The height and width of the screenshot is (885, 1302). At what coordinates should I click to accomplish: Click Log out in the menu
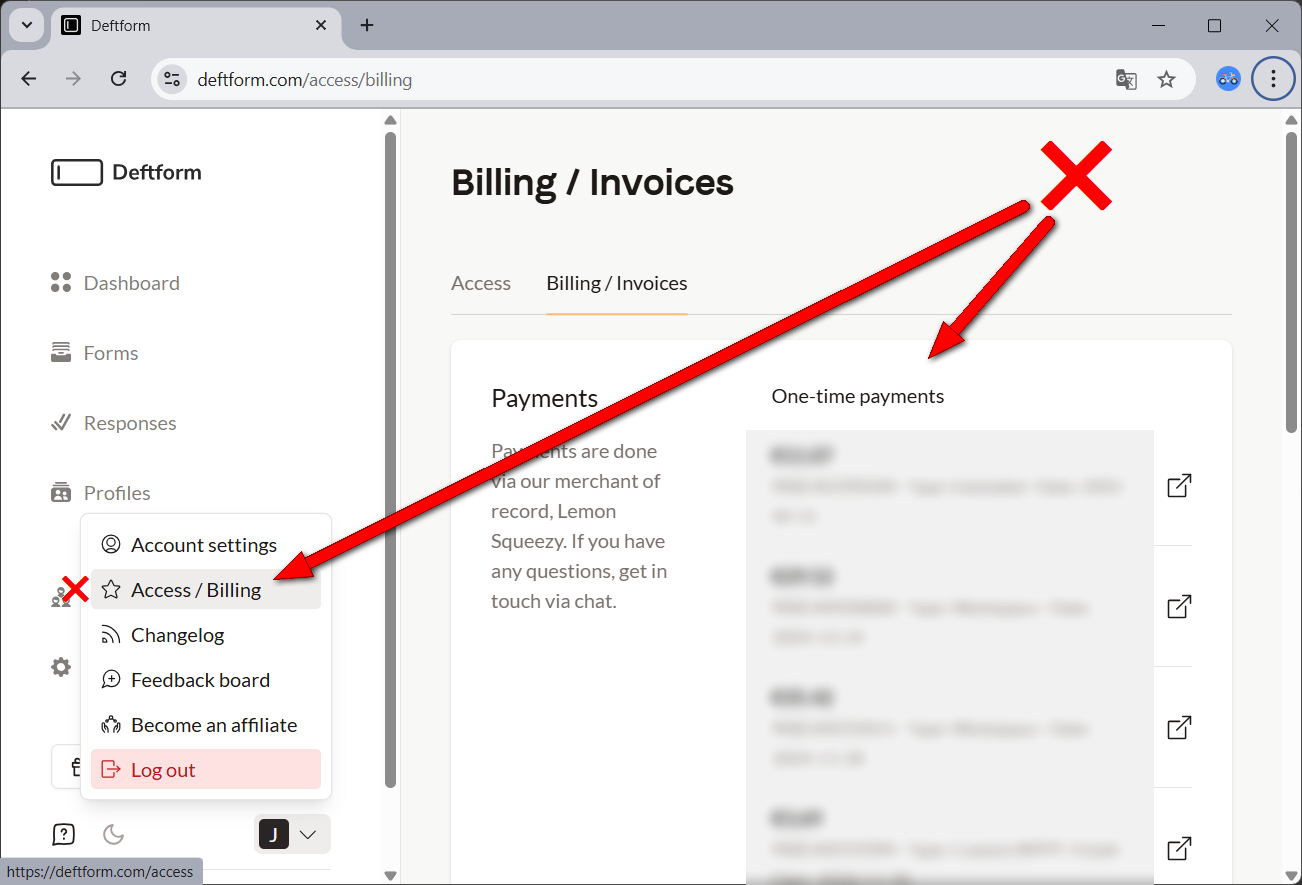coord(206,770)
